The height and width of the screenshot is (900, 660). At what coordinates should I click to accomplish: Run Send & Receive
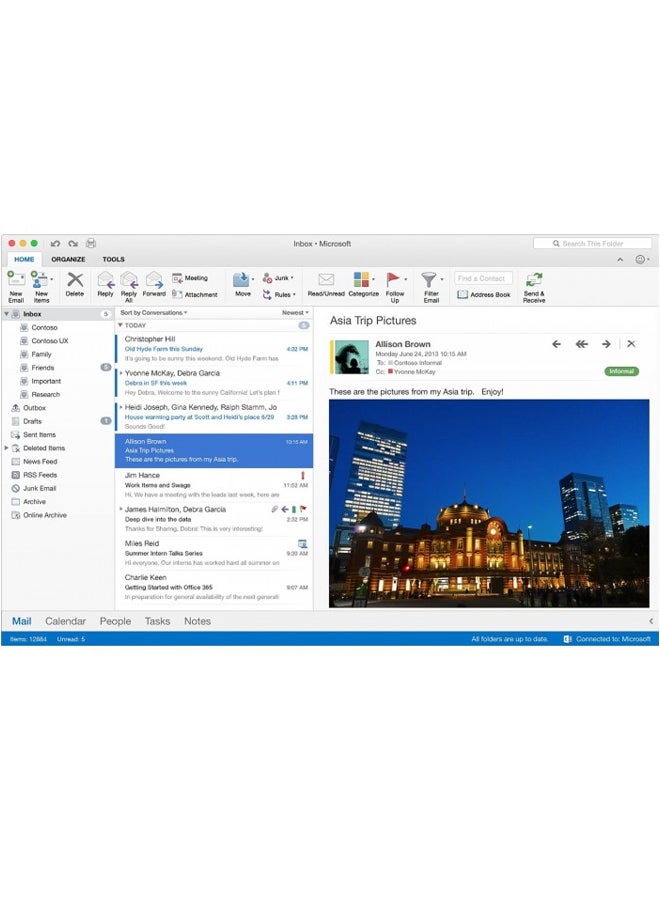click(x=534, y=287)
